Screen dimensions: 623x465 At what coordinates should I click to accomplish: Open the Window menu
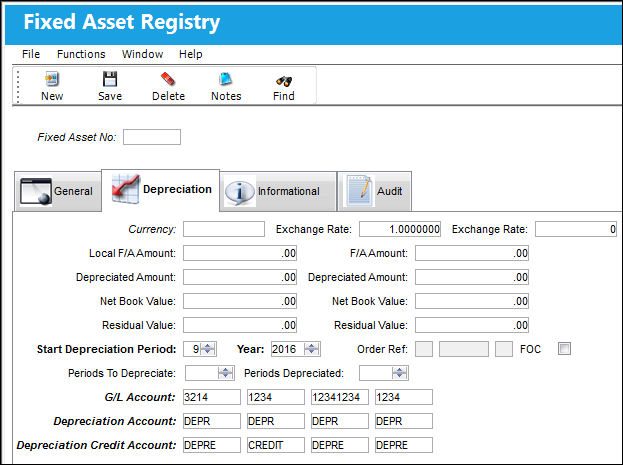(142, 54)
